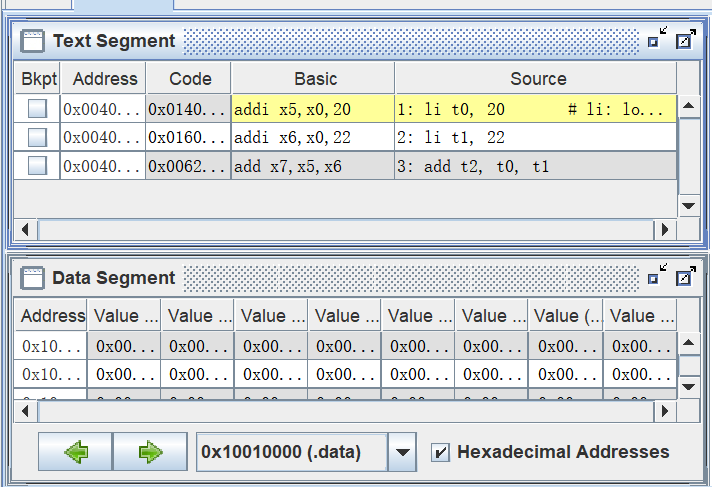Maximize the Data Segment panel

coord(685,277)
